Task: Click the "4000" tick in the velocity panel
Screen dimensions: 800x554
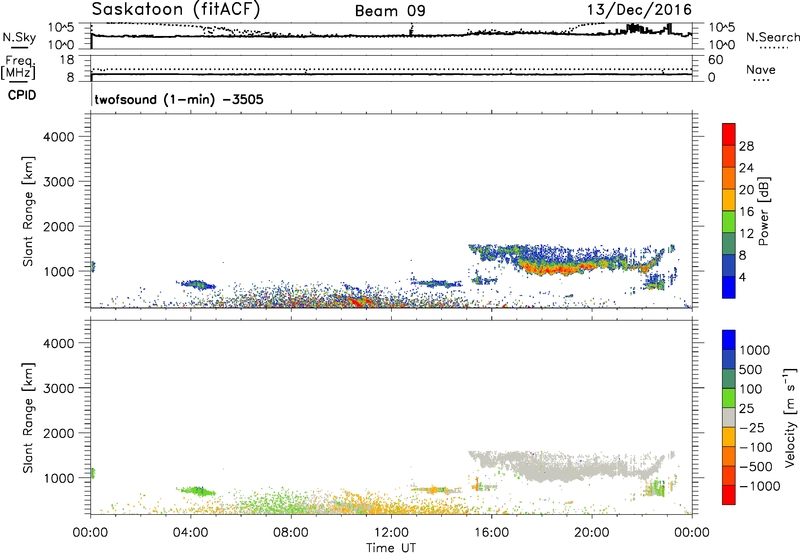Action: tap(58, 343)
